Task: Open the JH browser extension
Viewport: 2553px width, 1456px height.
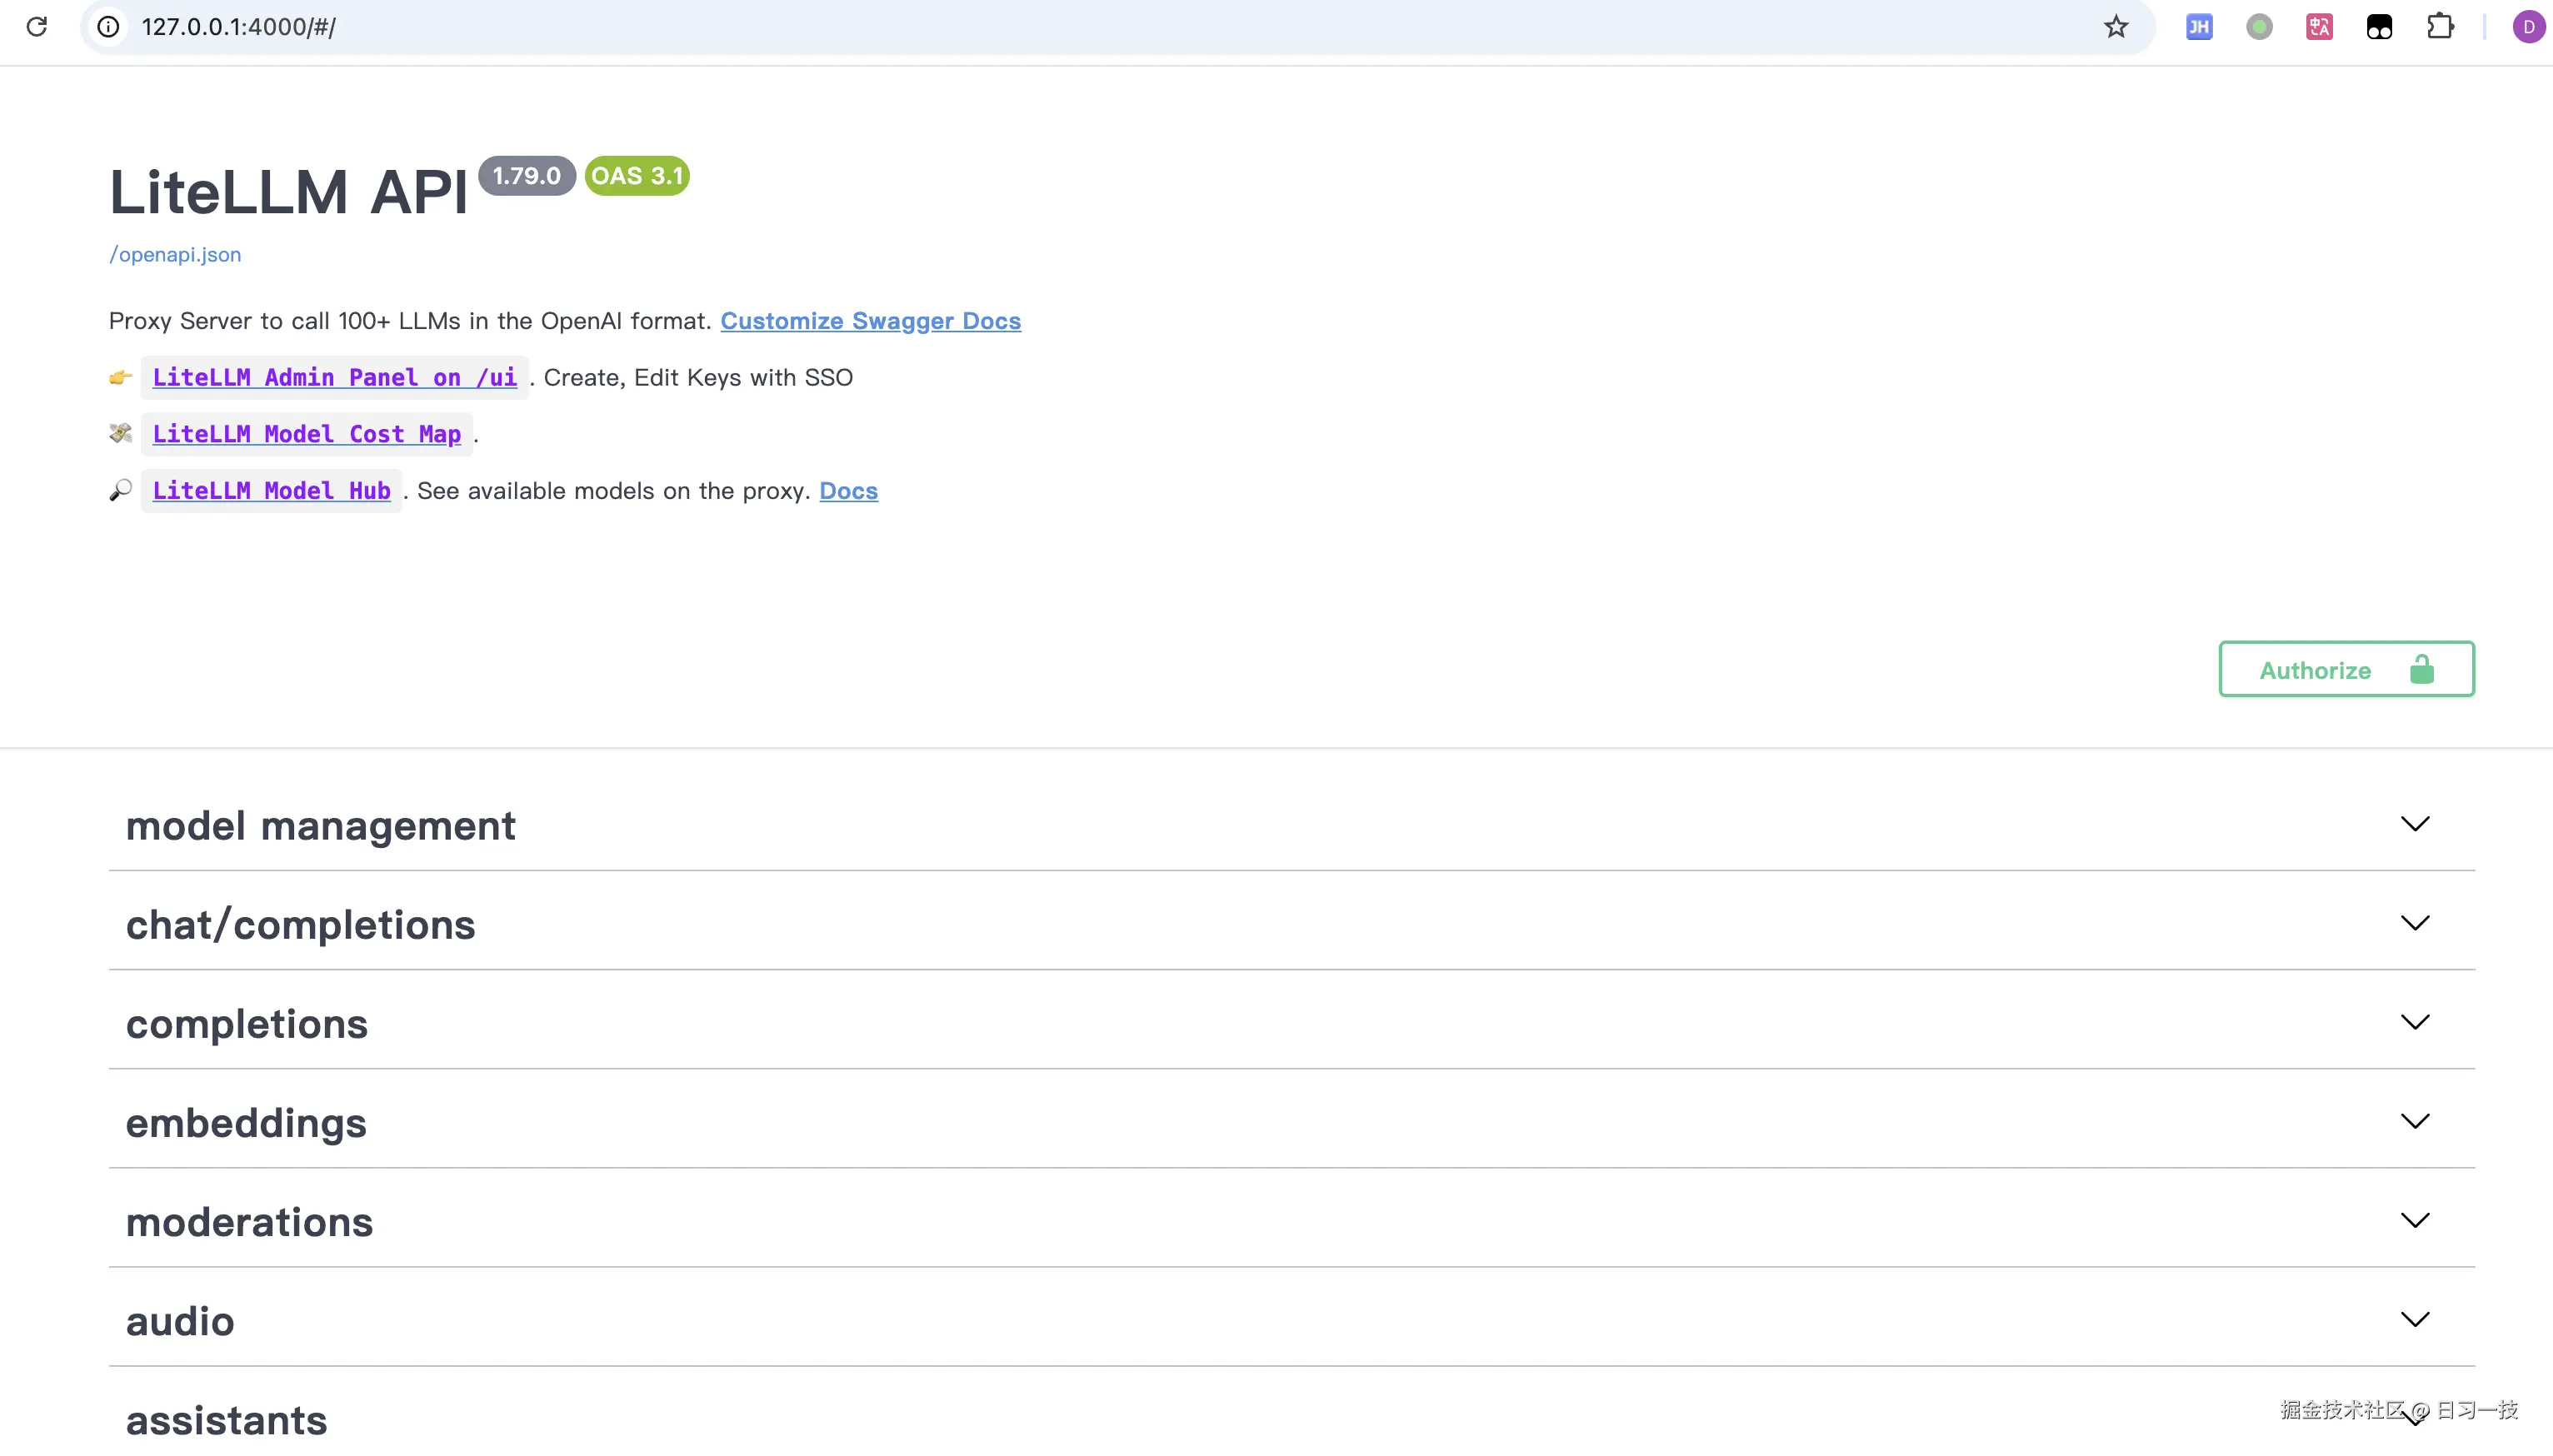Action: coord(2198,27)
